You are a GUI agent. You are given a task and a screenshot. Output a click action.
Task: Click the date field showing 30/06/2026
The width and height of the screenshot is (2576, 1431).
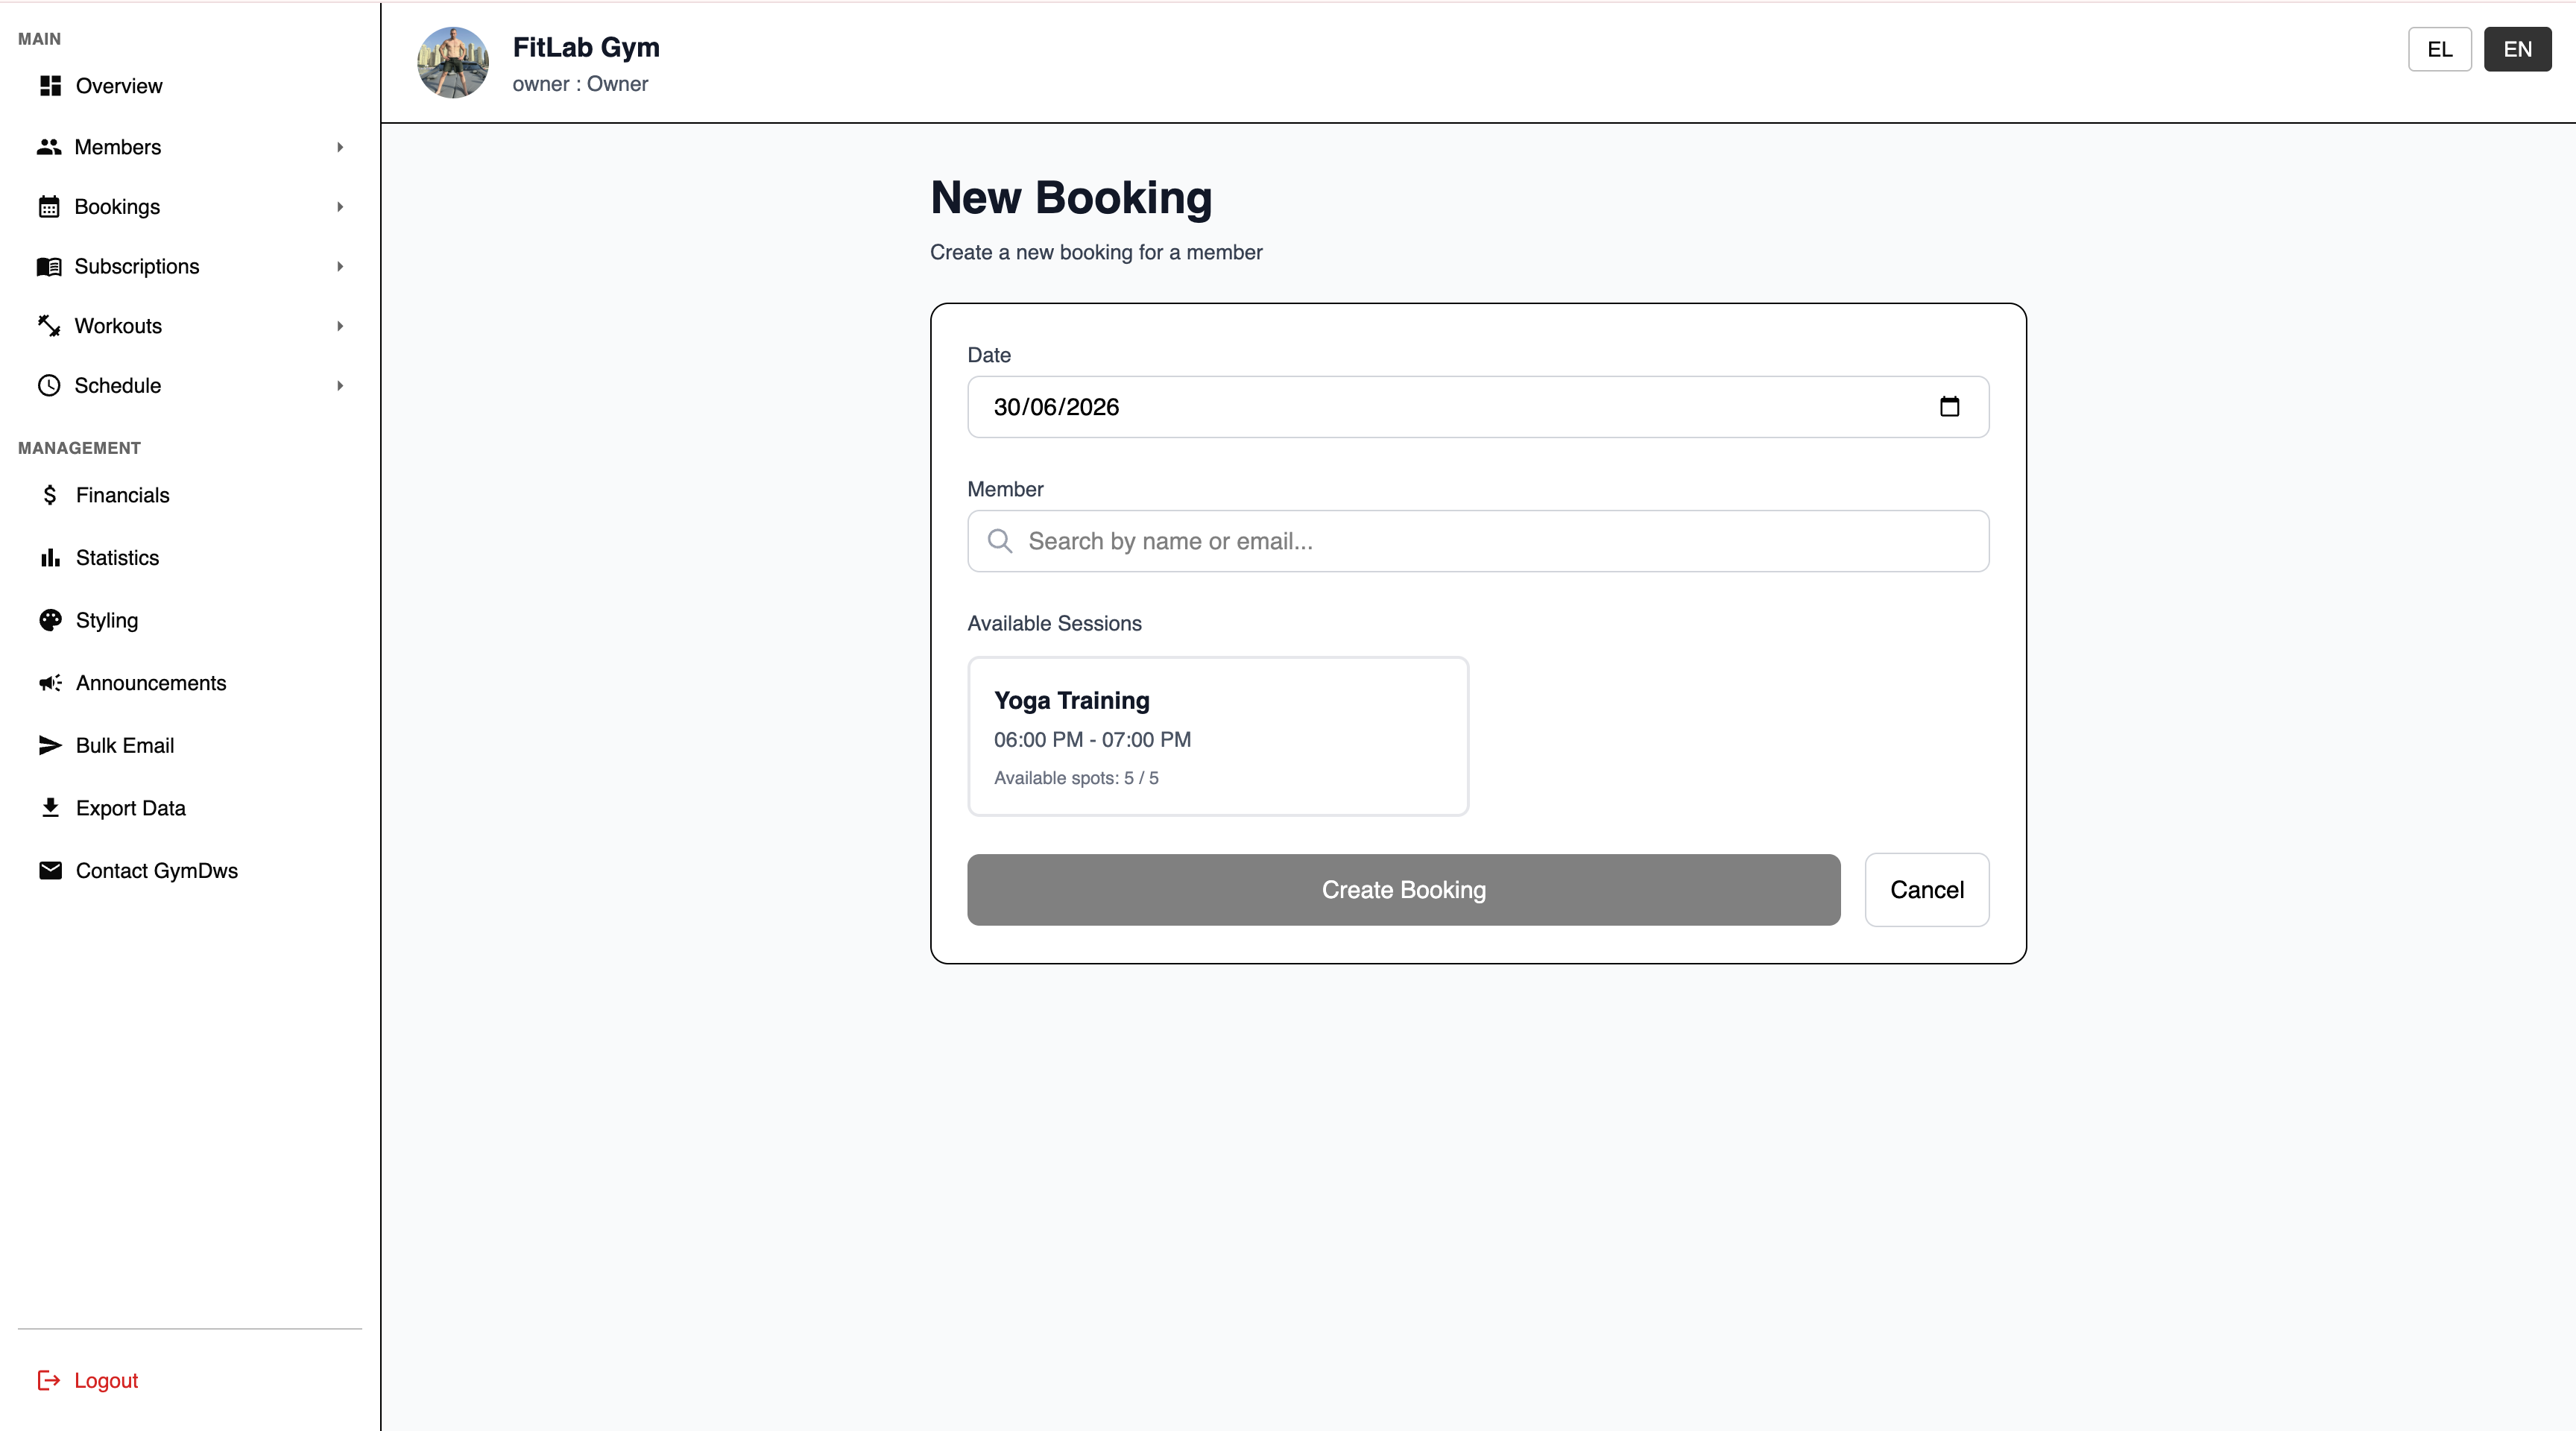tap(1478, 407)
